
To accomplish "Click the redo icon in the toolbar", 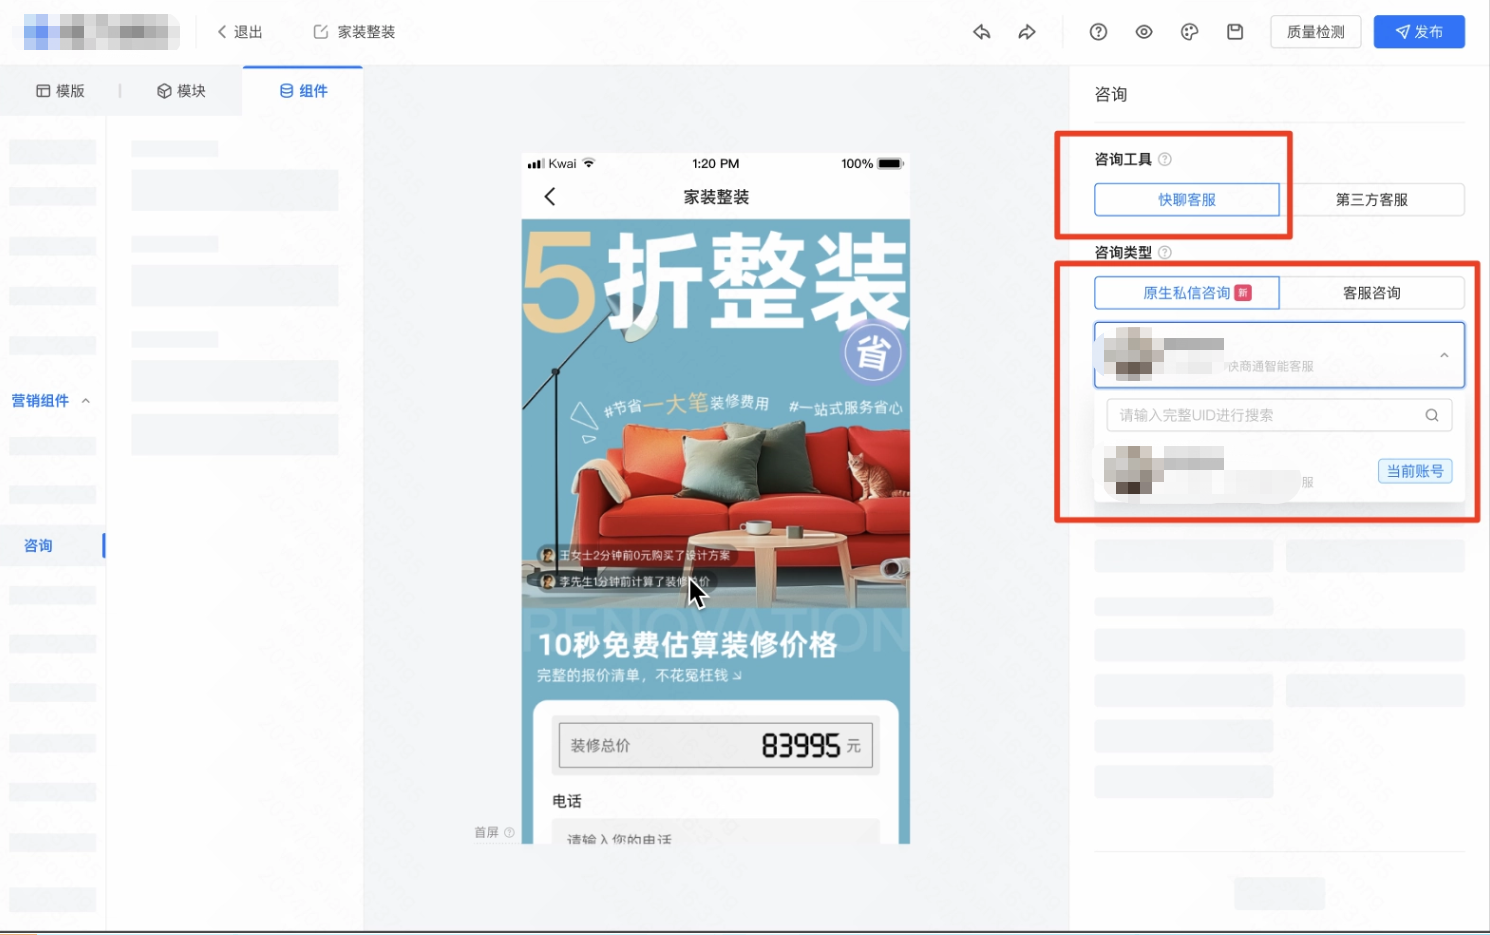I will (x=1027, y=31).
